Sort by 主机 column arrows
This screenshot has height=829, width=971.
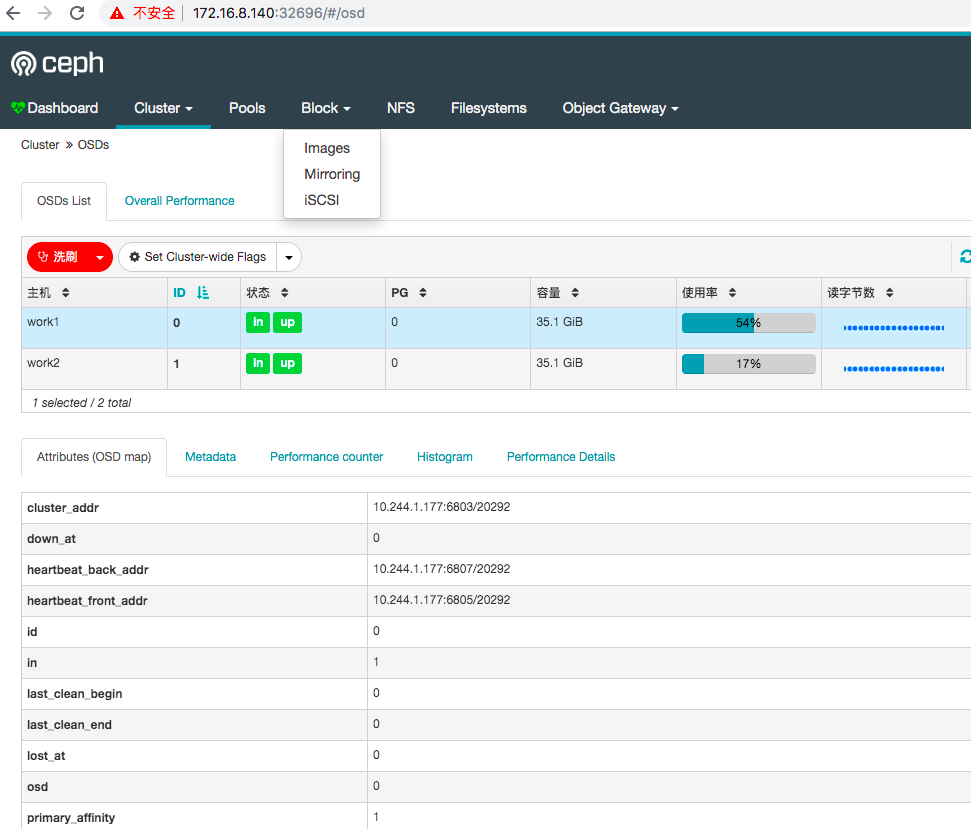pos(66,293)
